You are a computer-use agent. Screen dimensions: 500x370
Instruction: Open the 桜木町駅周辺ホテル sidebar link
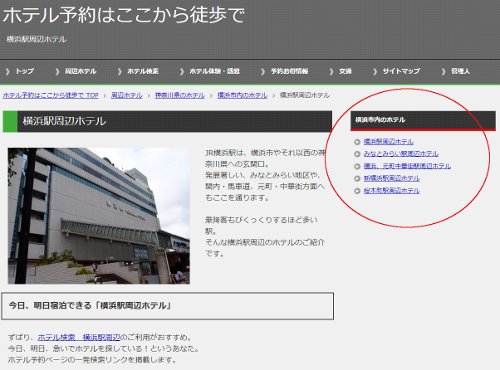tap(392, 191)
